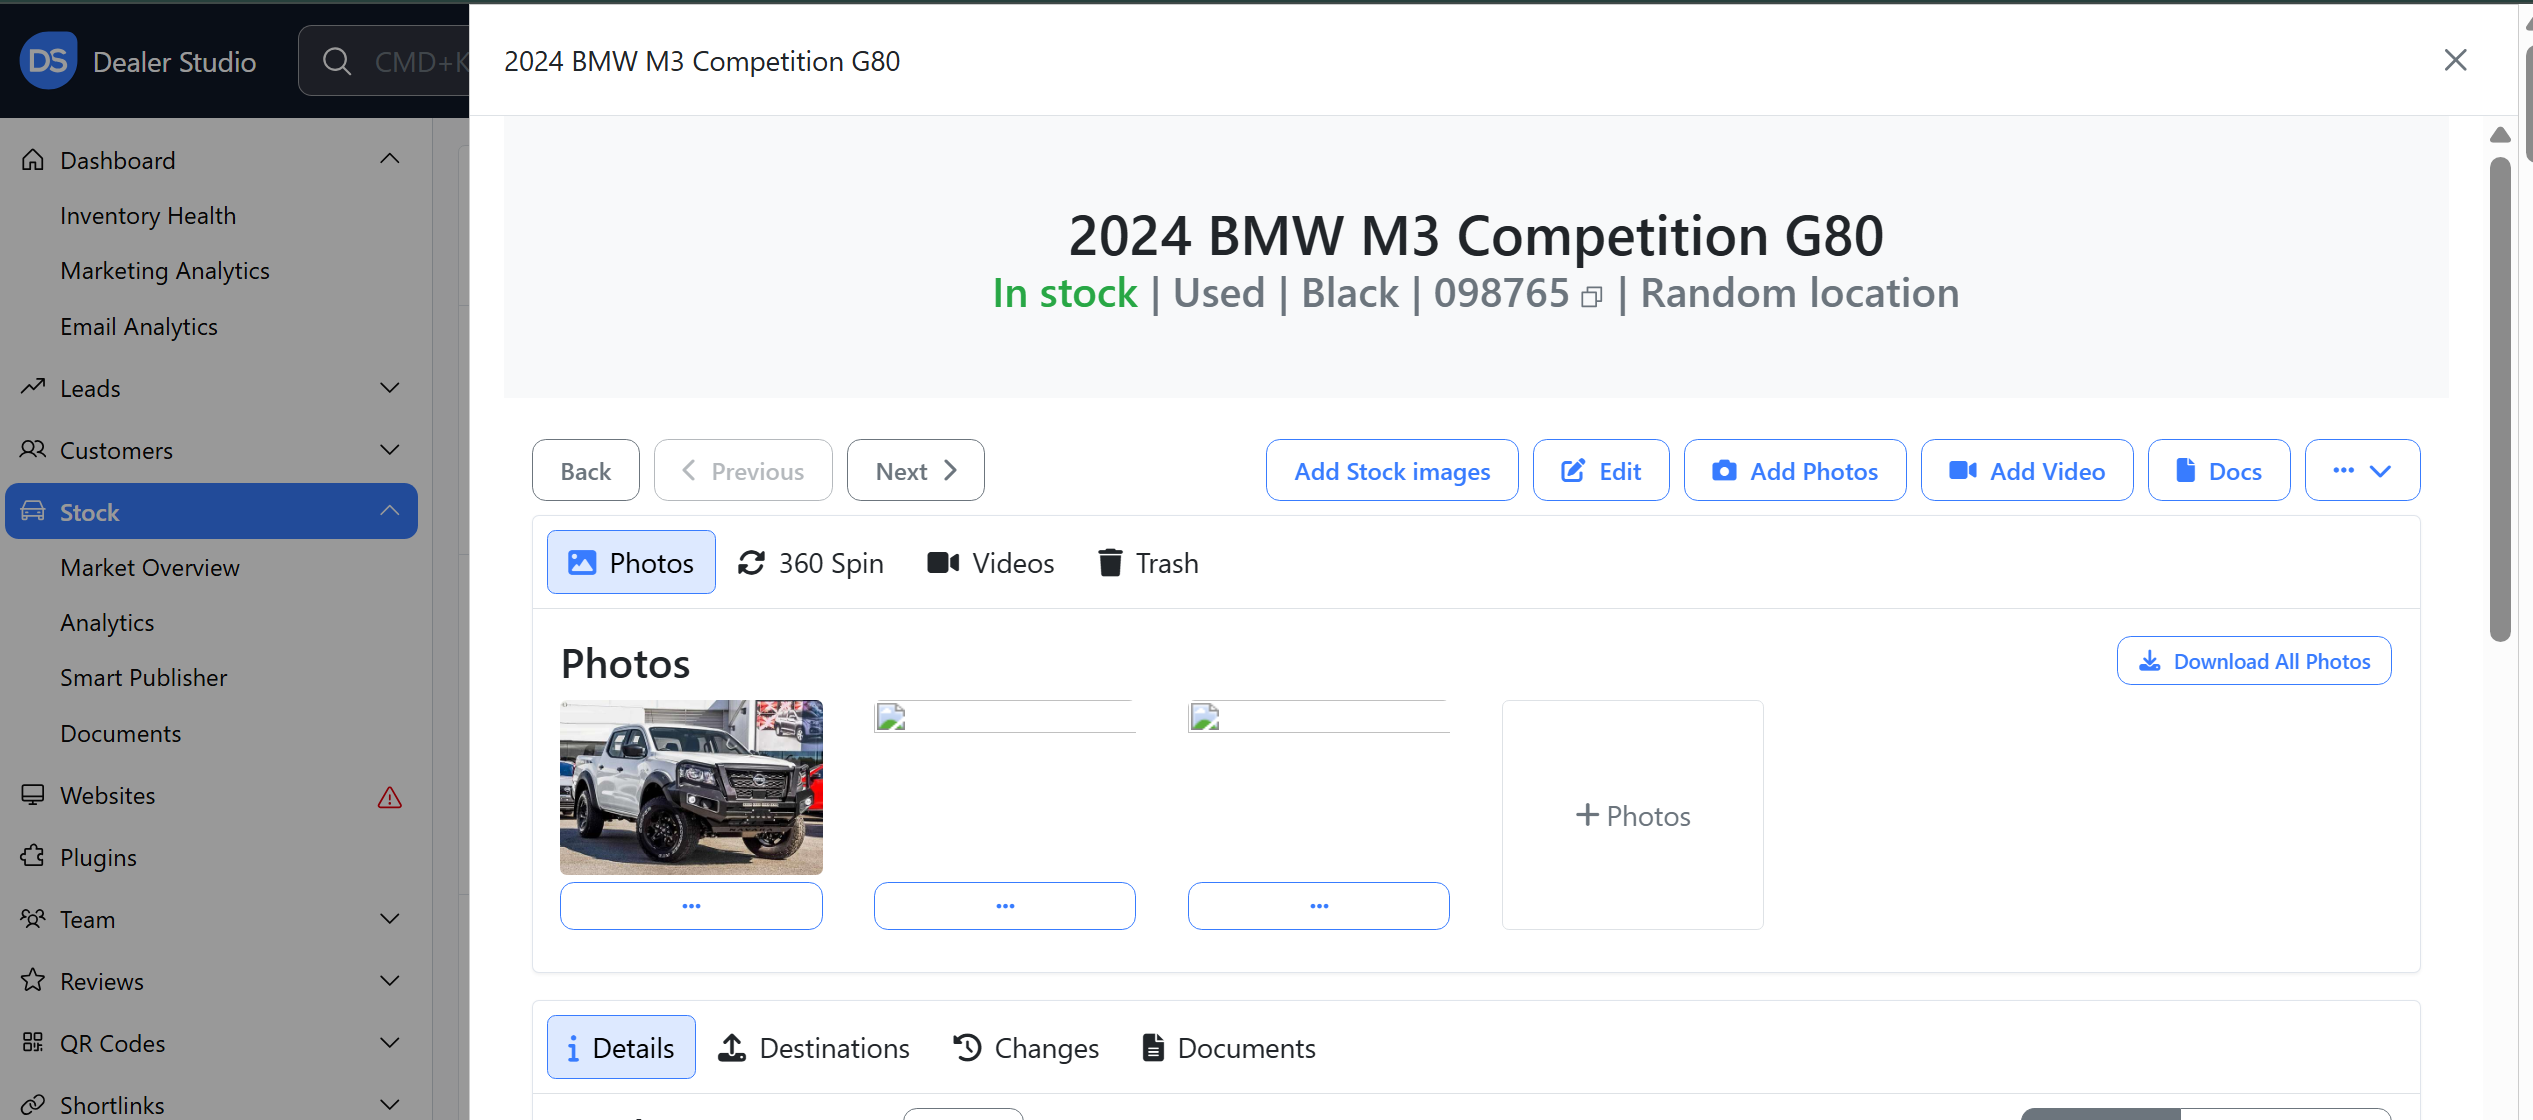Click the Edit pencil button

pyautogui.click(x=1600, y=471)
